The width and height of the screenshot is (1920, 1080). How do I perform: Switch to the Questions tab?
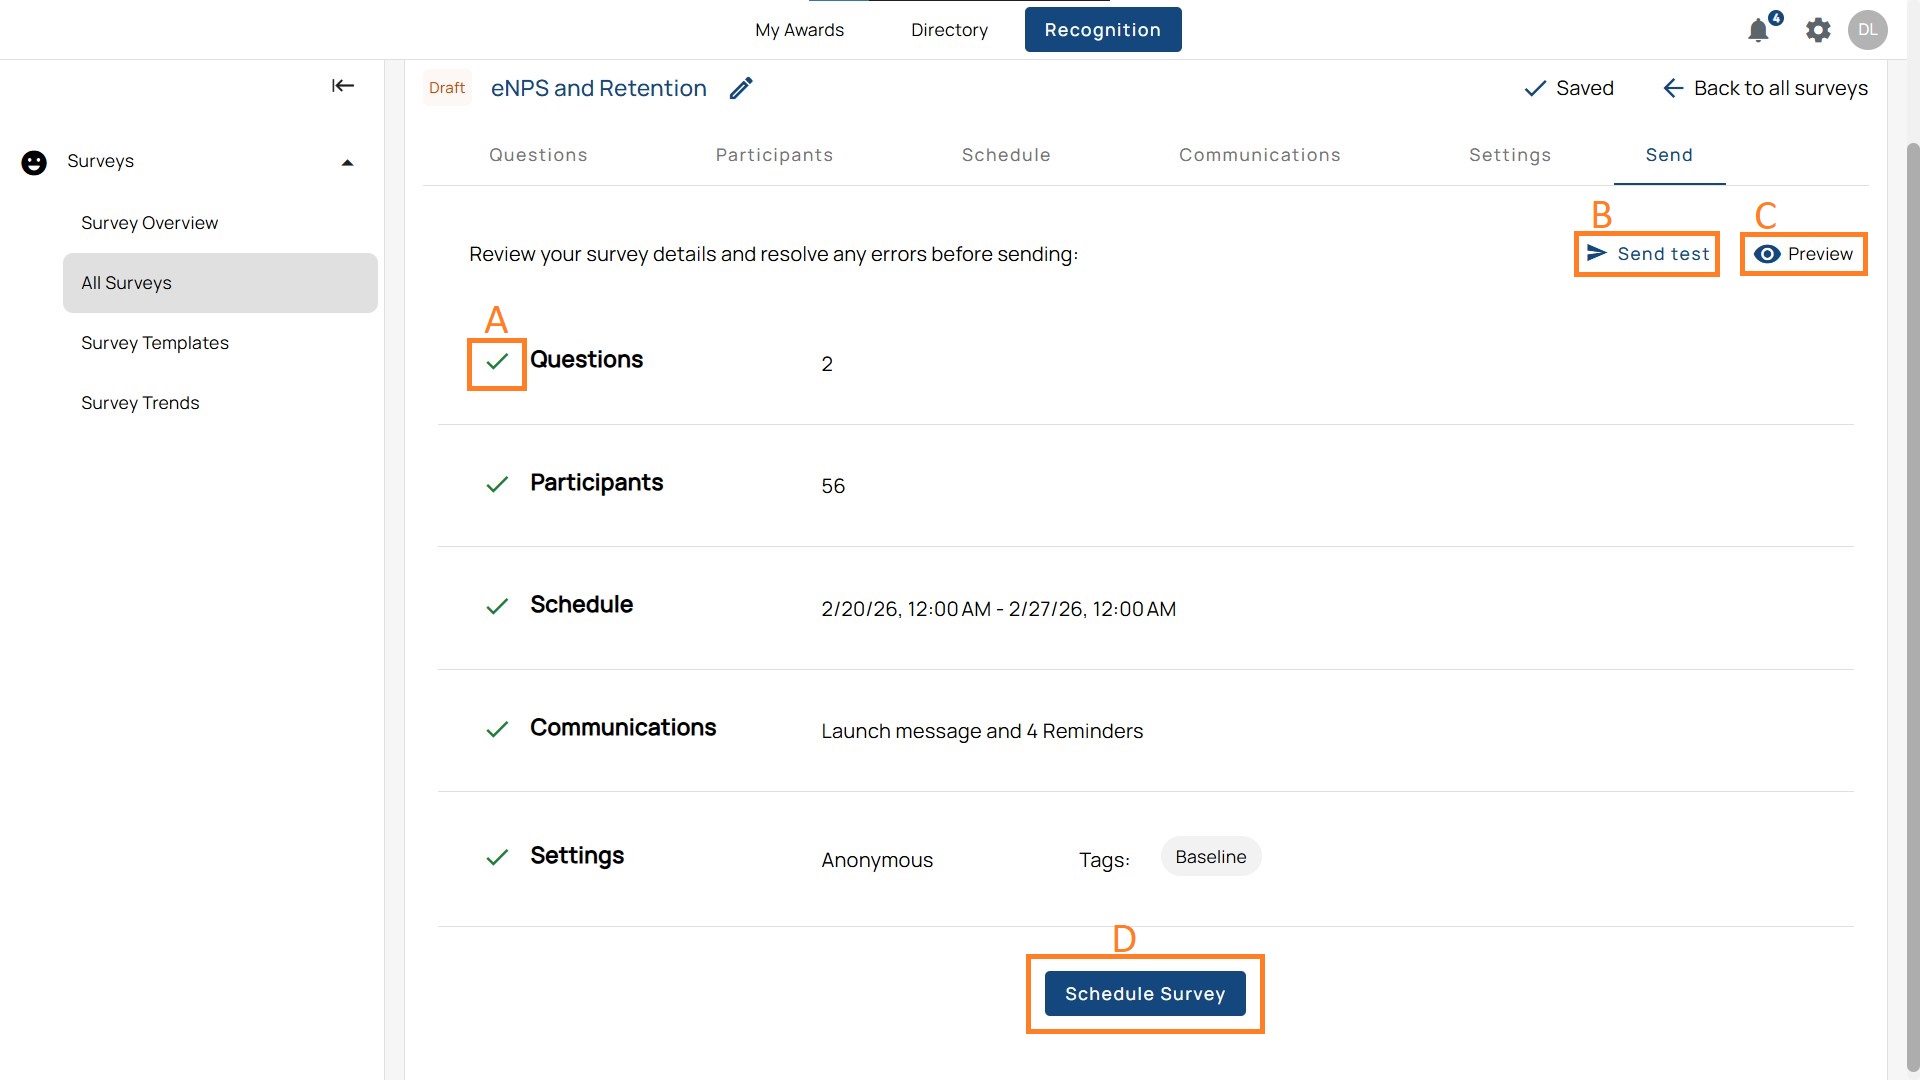click(538, 155)
